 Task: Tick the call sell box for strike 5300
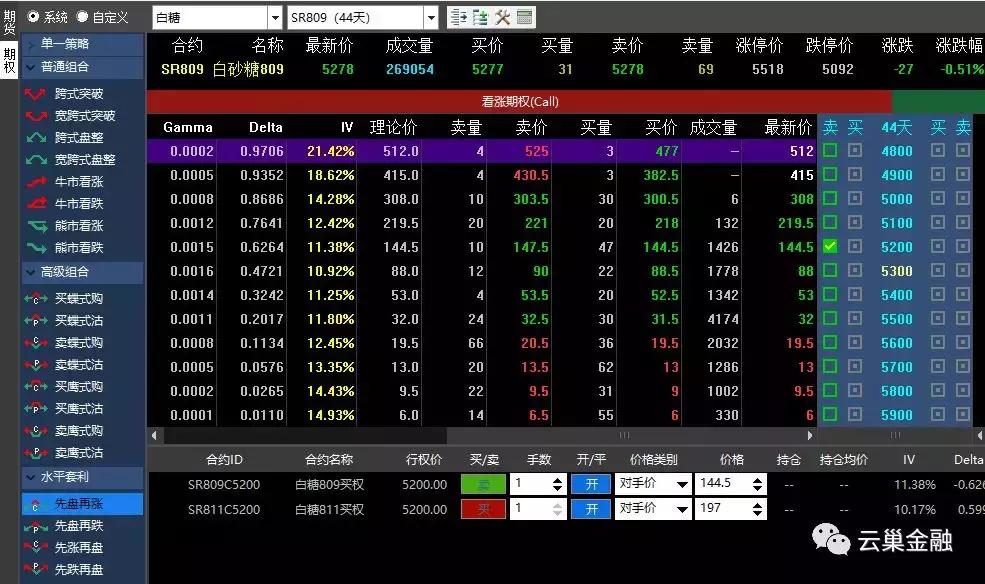tap(830, 271)
